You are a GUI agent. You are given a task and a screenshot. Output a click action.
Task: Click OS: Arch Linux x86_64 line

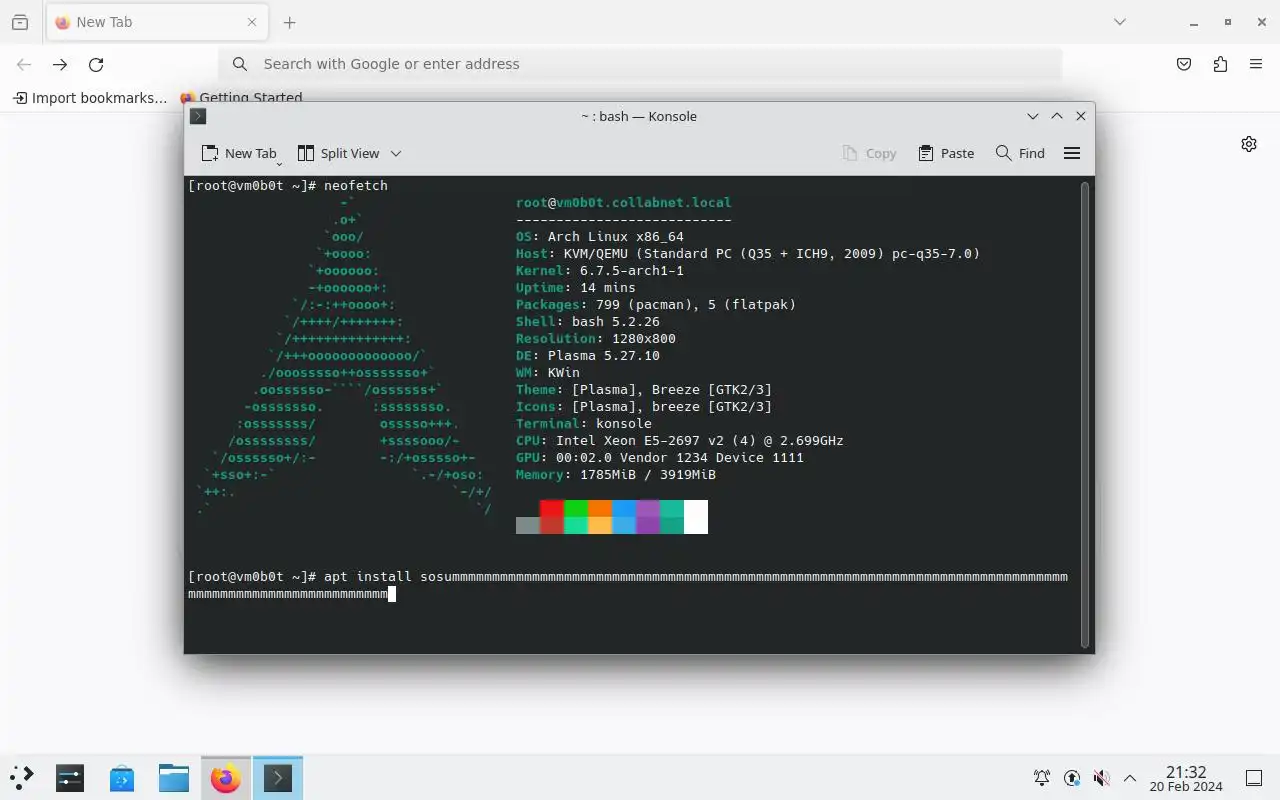[600, 237]
